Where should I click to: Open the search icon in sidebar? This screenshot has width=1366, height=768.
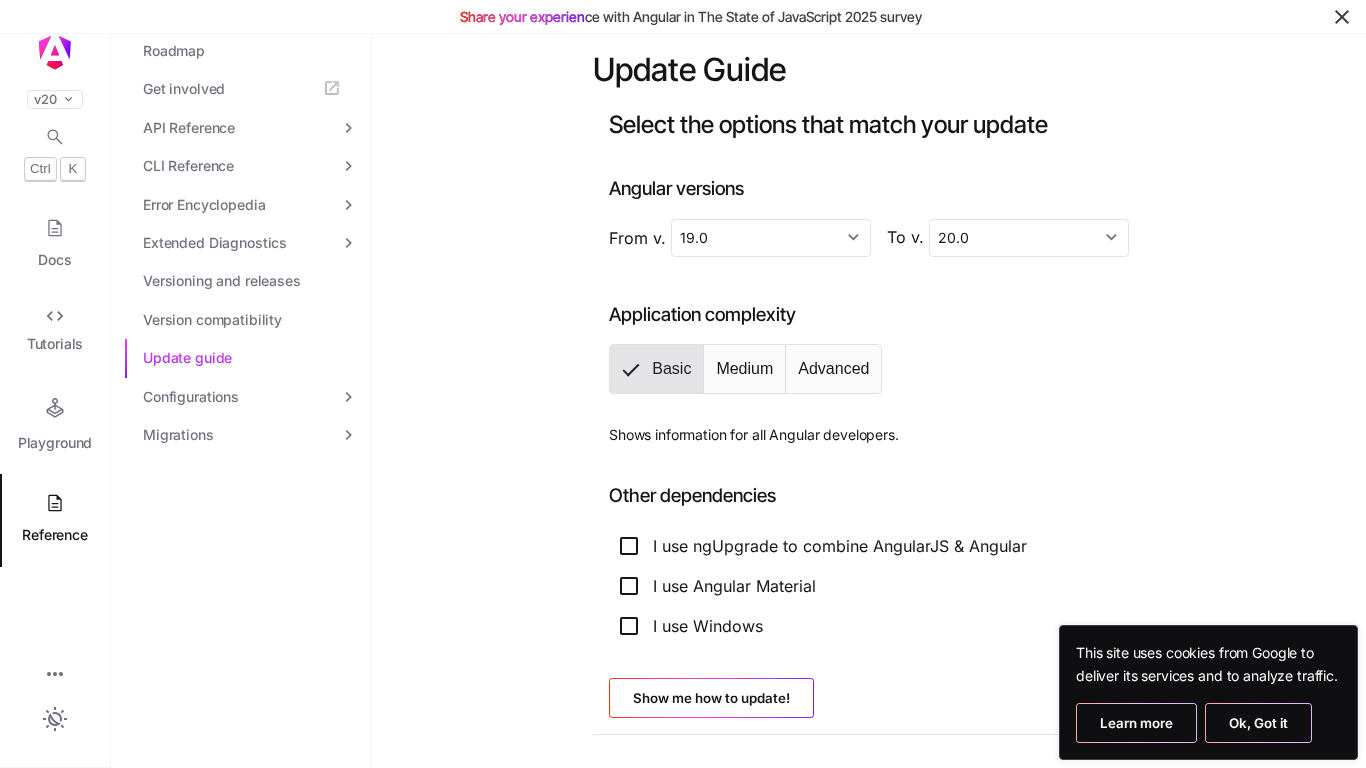point(55,137)
